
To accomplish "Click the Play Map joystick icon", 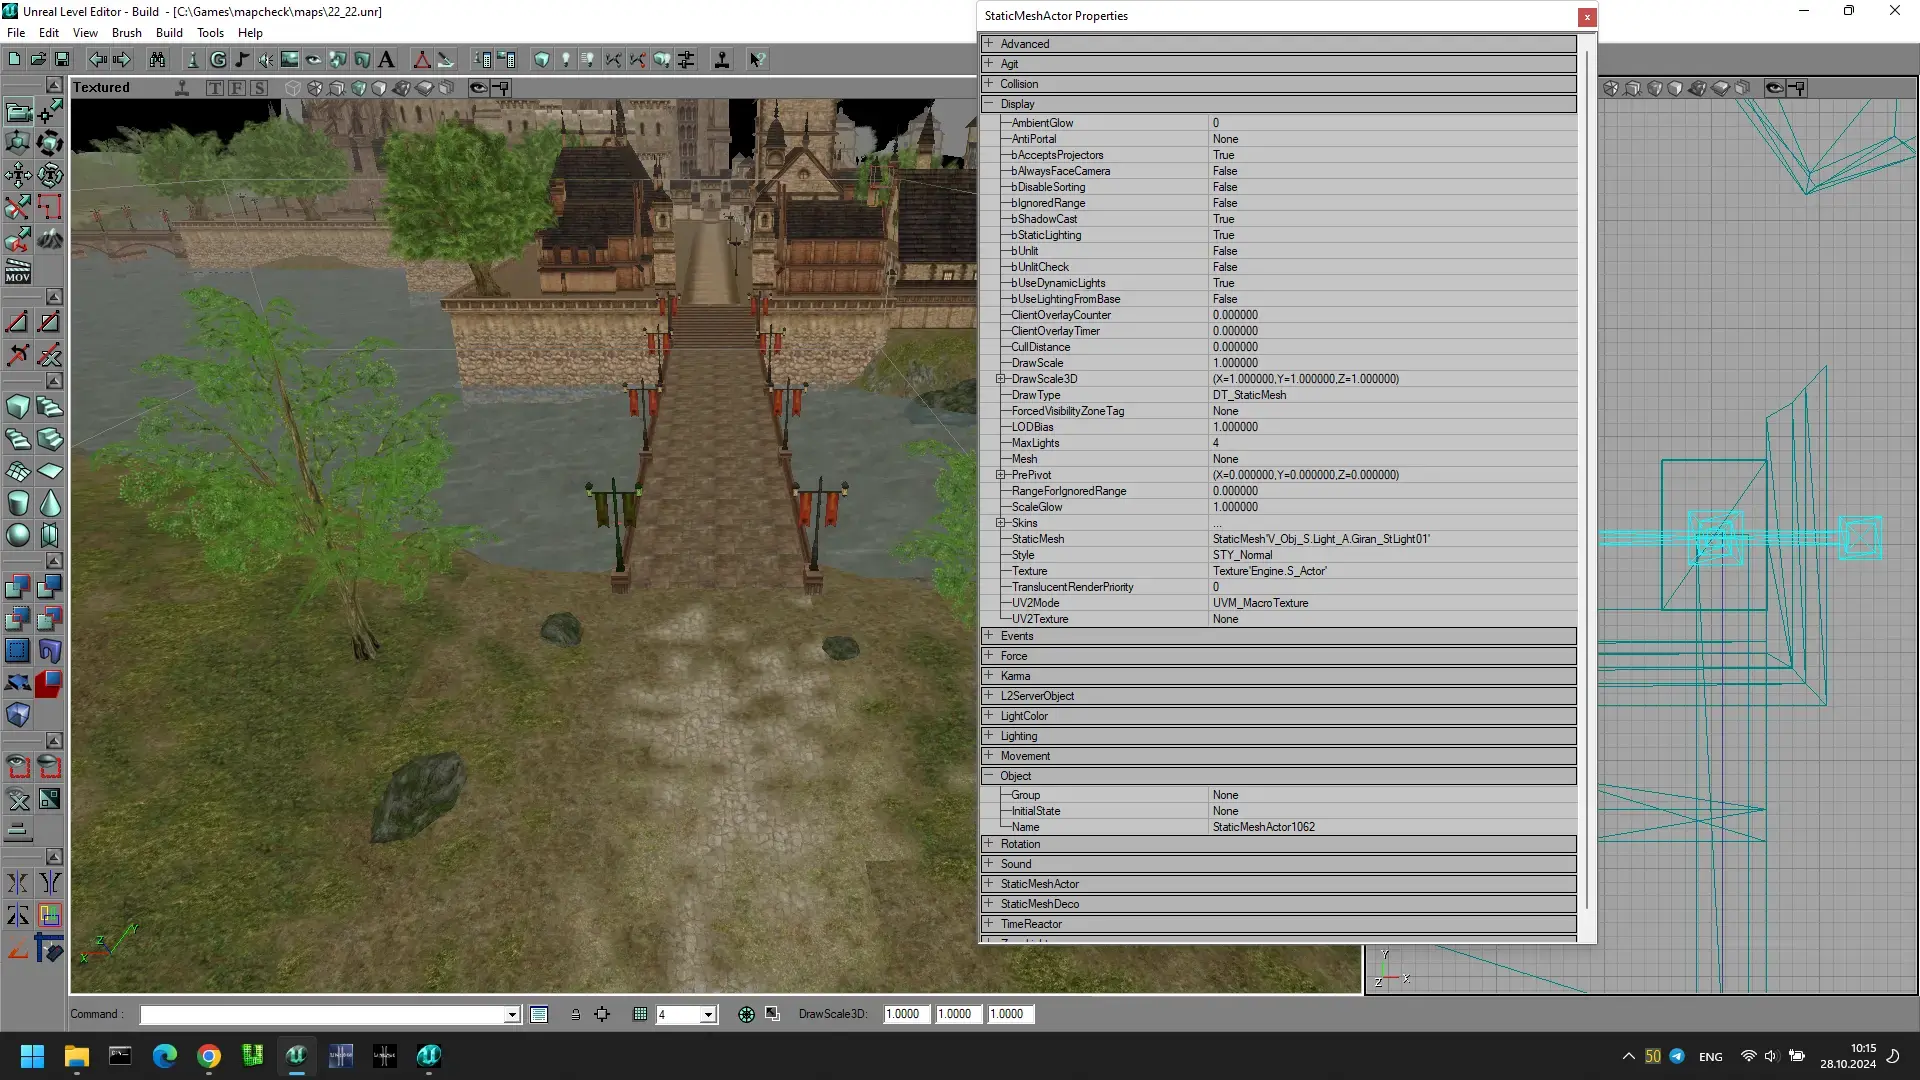I will tap(722, 60).
